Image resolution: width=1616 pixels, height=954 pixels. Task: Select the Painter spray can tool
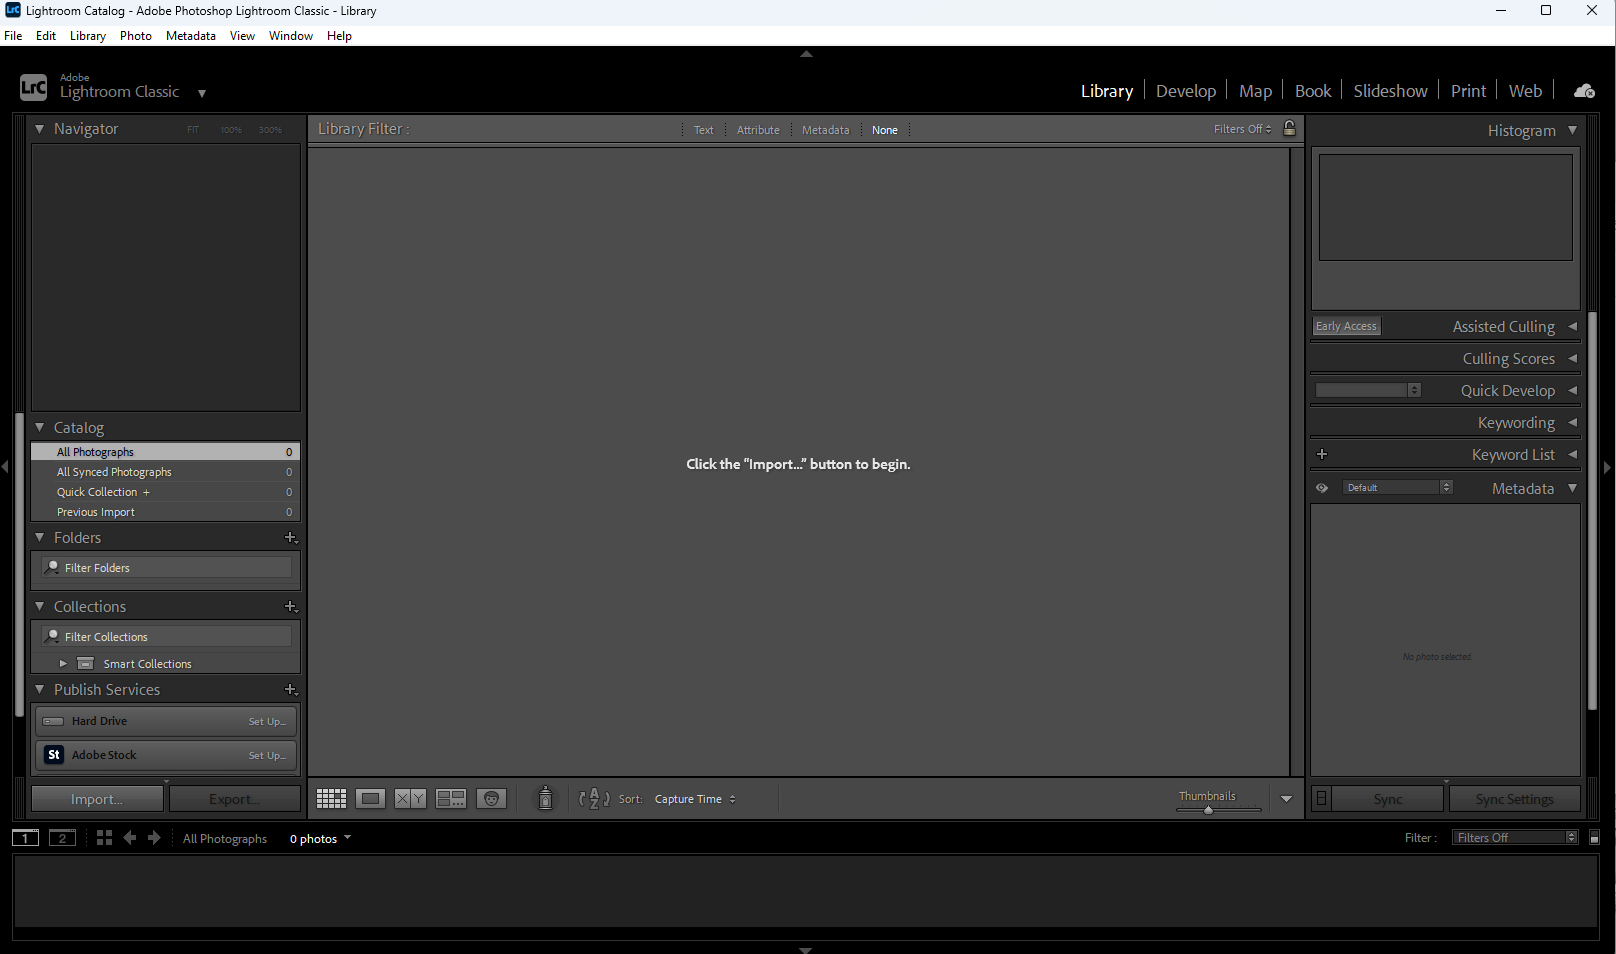point(545,798)
